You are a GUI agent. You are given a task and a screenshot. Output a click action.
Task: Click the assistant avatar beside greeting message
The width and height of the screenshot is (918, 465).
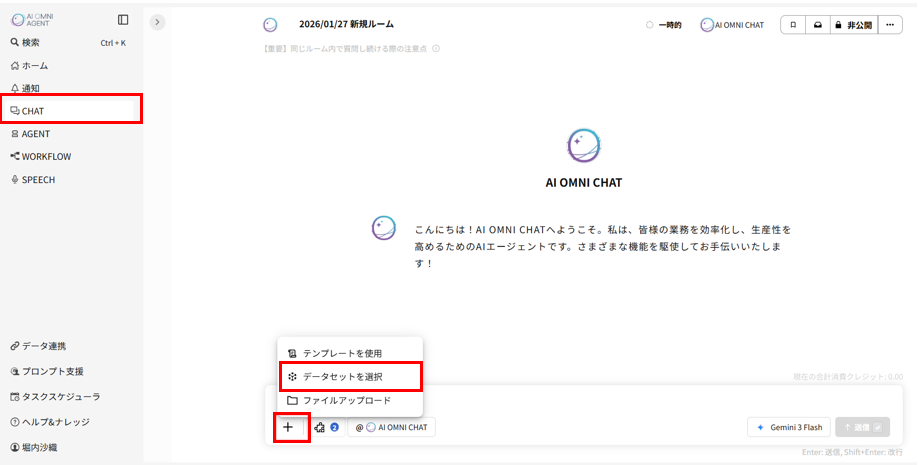tap(384, 228)
